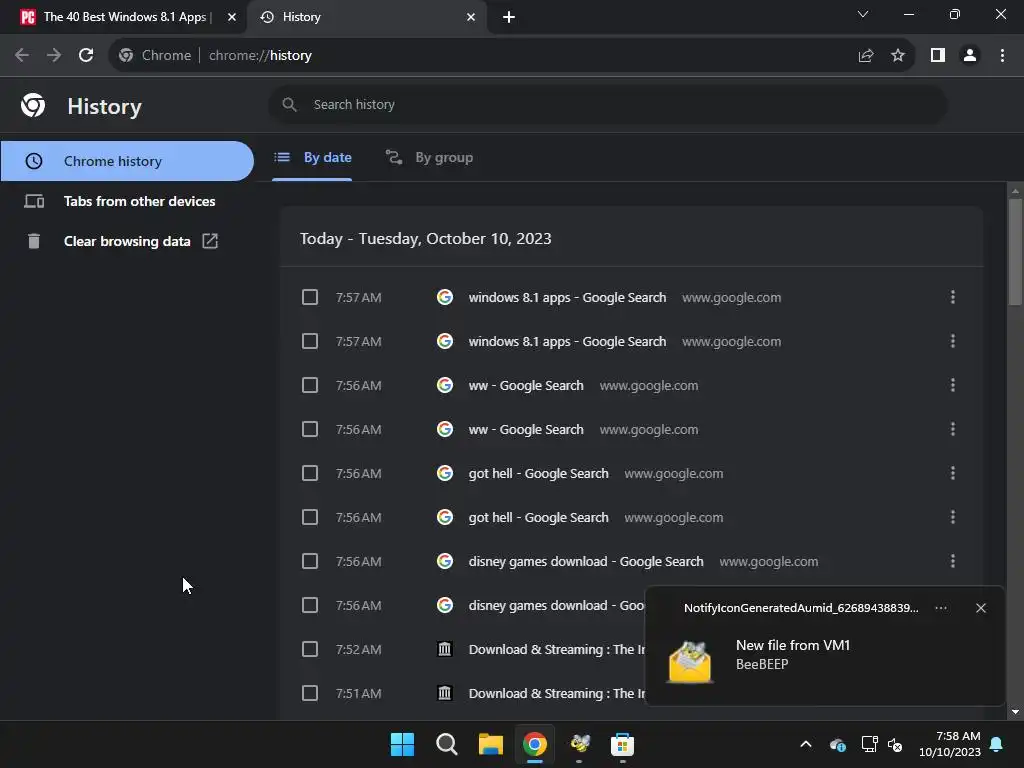
Task: Show hidden system tray icons
Action: tap(806, 744)
